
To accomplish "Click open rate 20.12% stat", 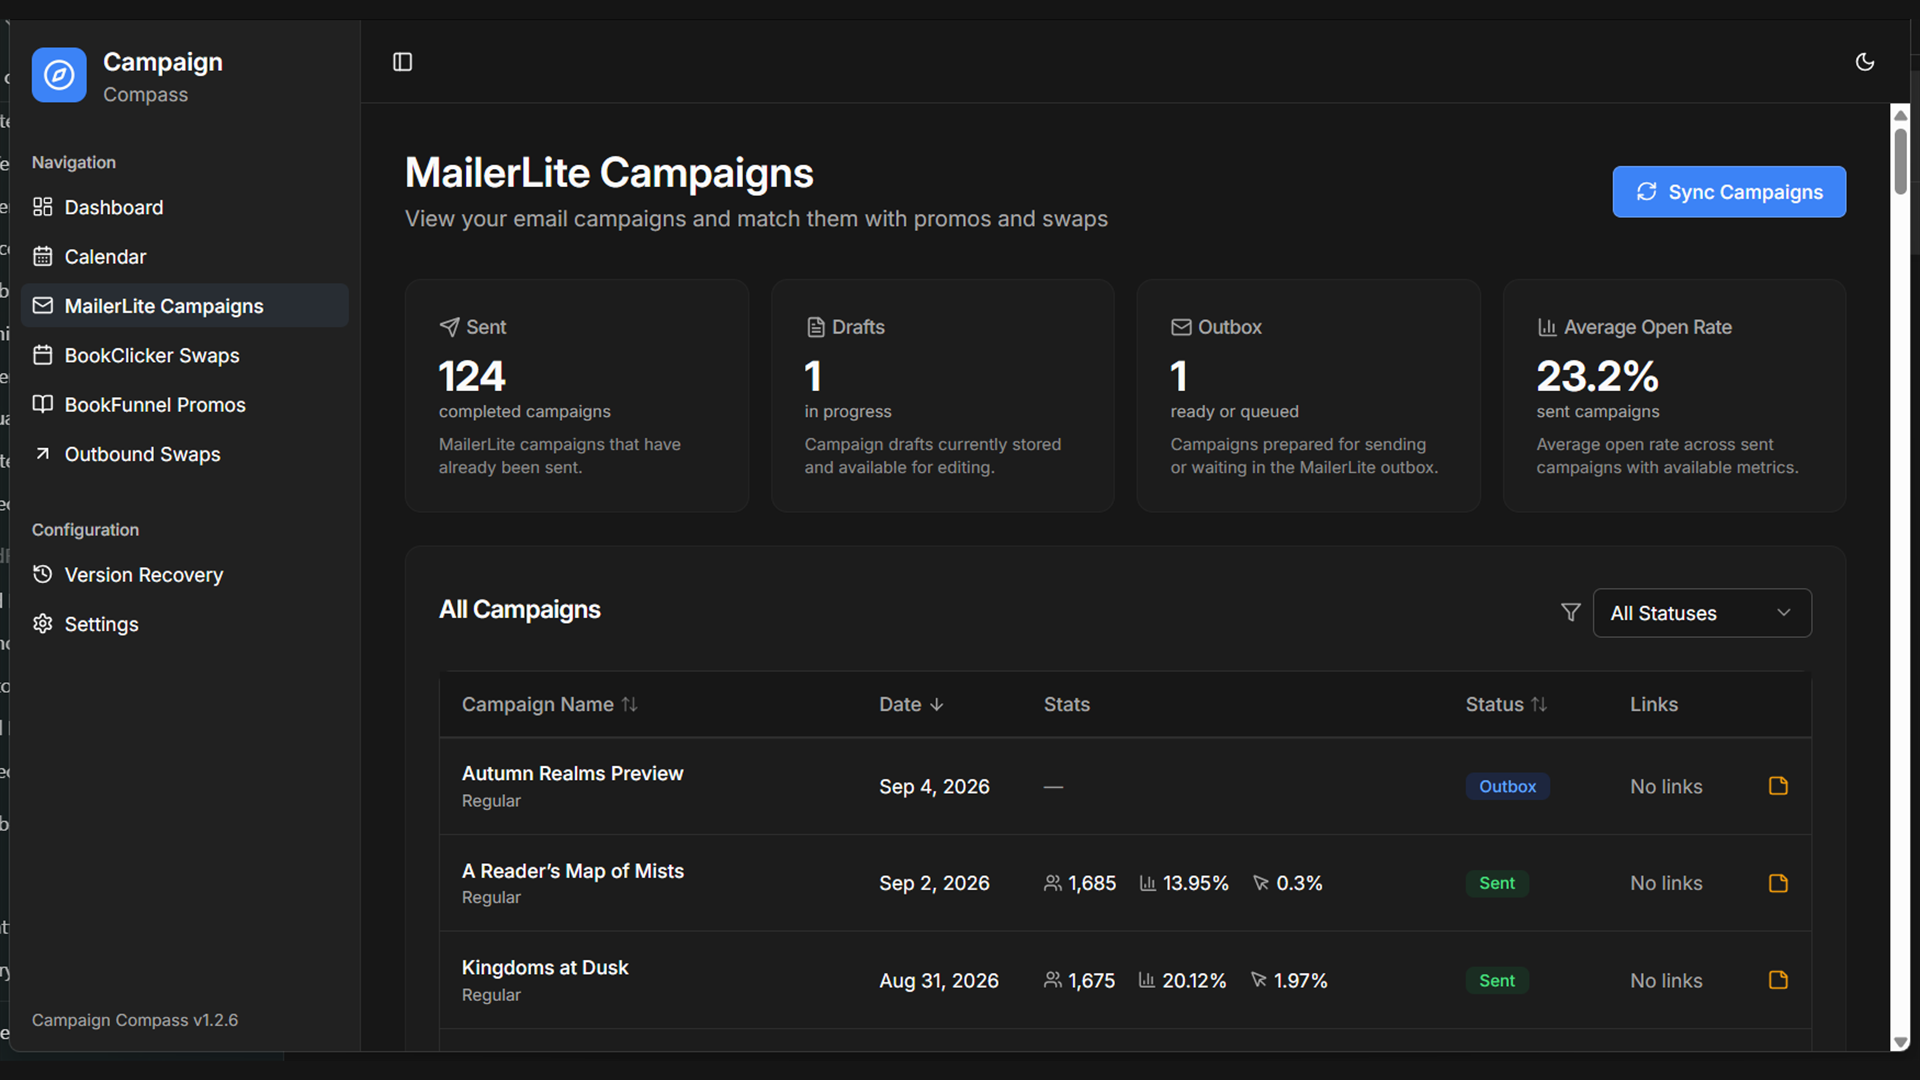I will (1182, 981).
